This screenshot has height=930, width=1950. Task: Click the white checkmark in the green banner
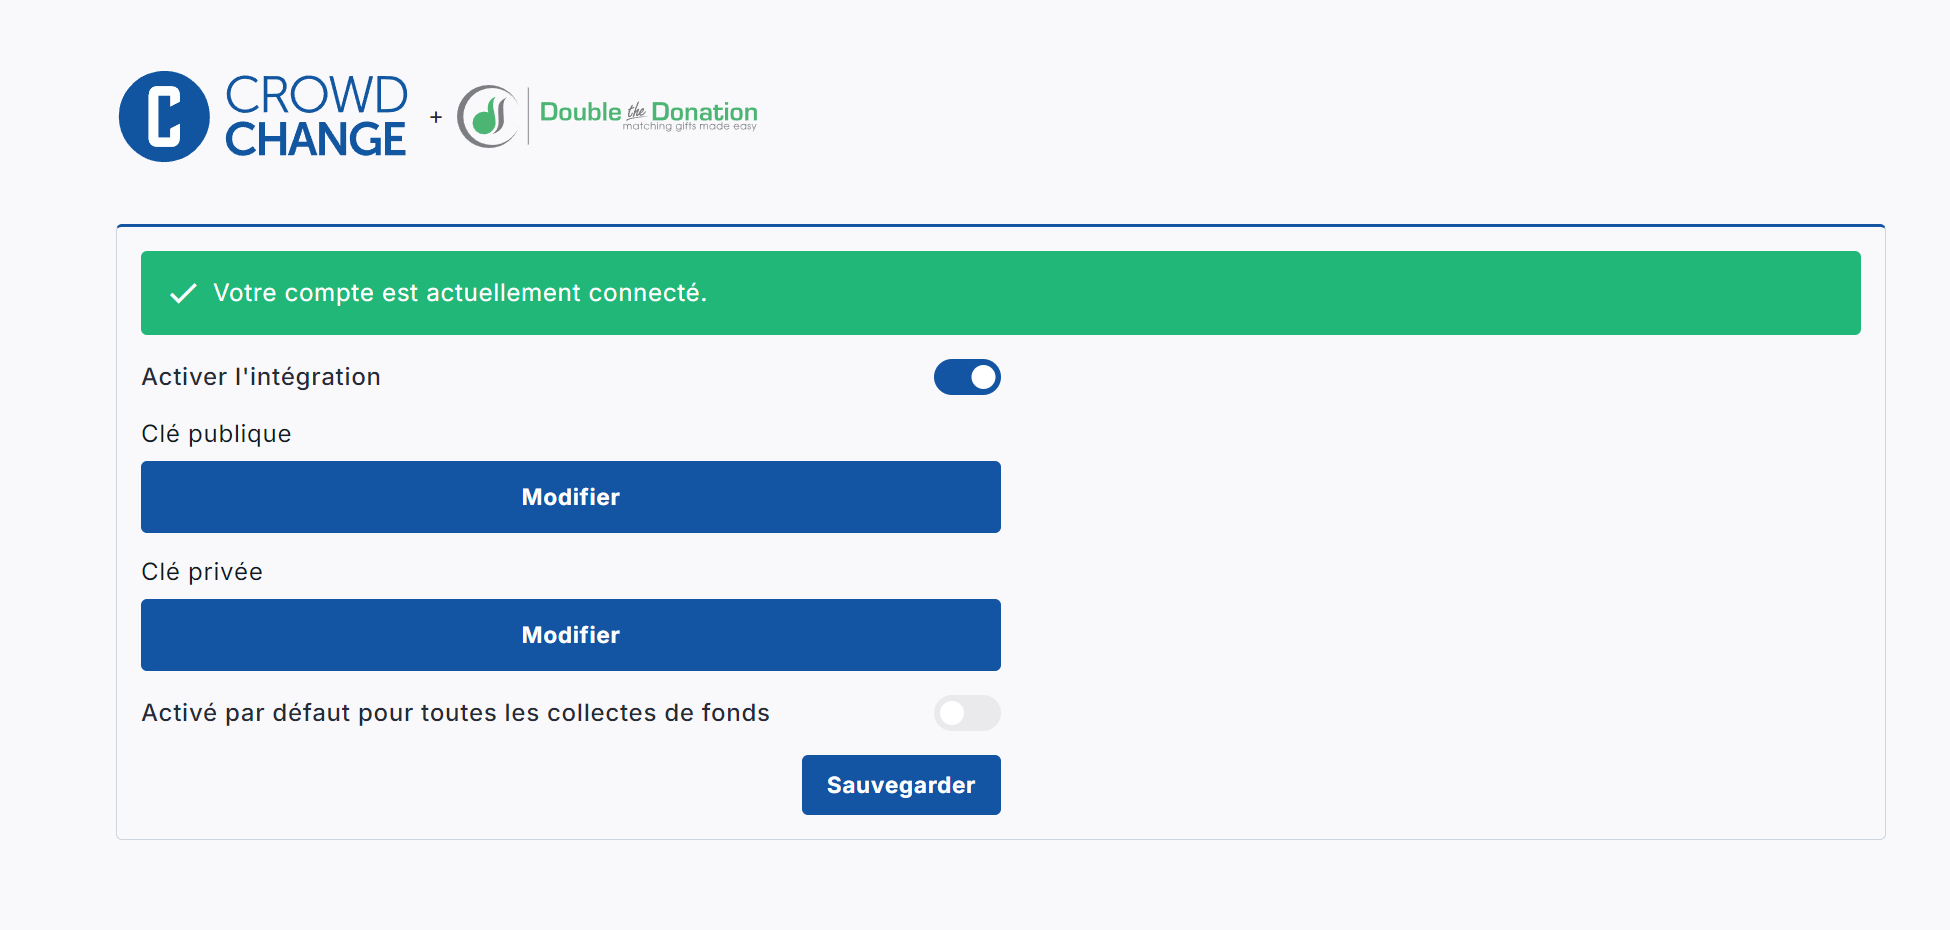pos(183,293)
